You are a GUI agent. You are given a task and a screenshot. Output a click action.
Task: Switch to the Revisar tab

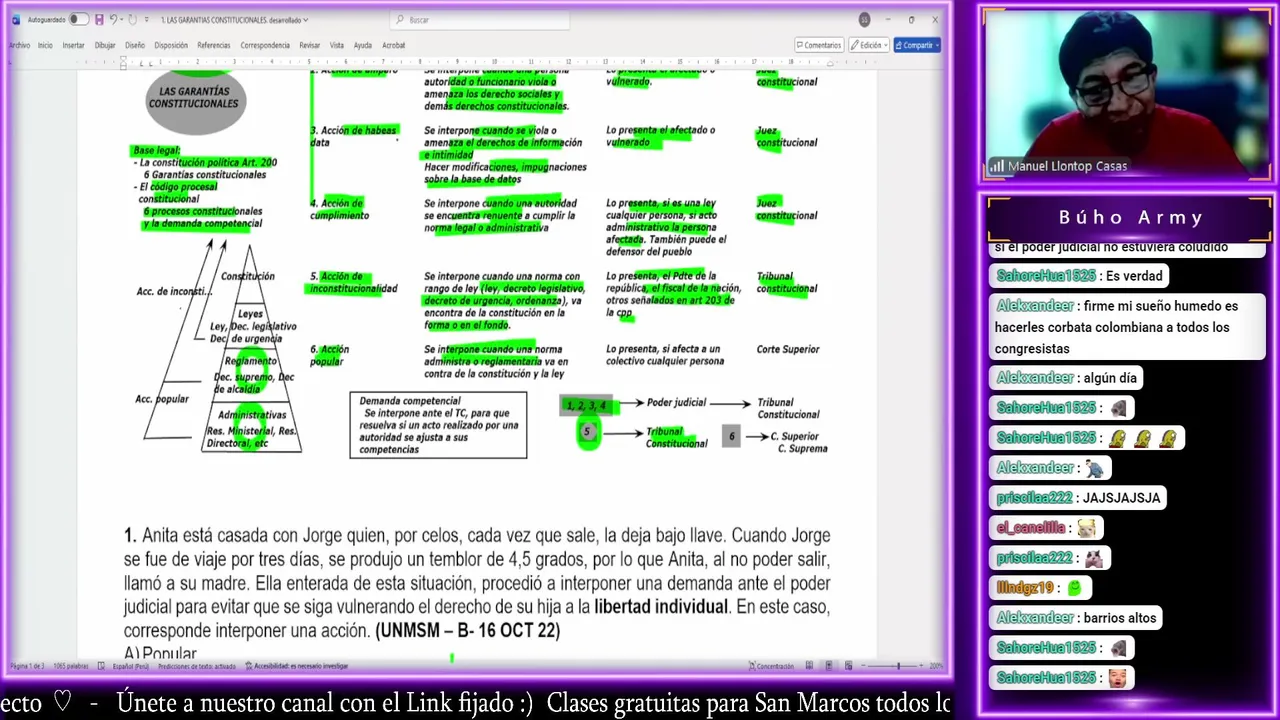309,45
